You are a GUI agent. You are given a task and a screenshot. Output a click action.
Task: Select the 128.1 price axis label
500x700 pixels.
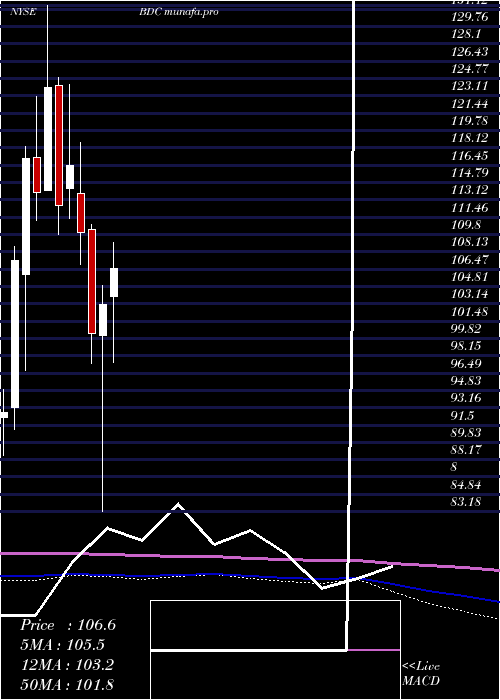pos(464,35)
